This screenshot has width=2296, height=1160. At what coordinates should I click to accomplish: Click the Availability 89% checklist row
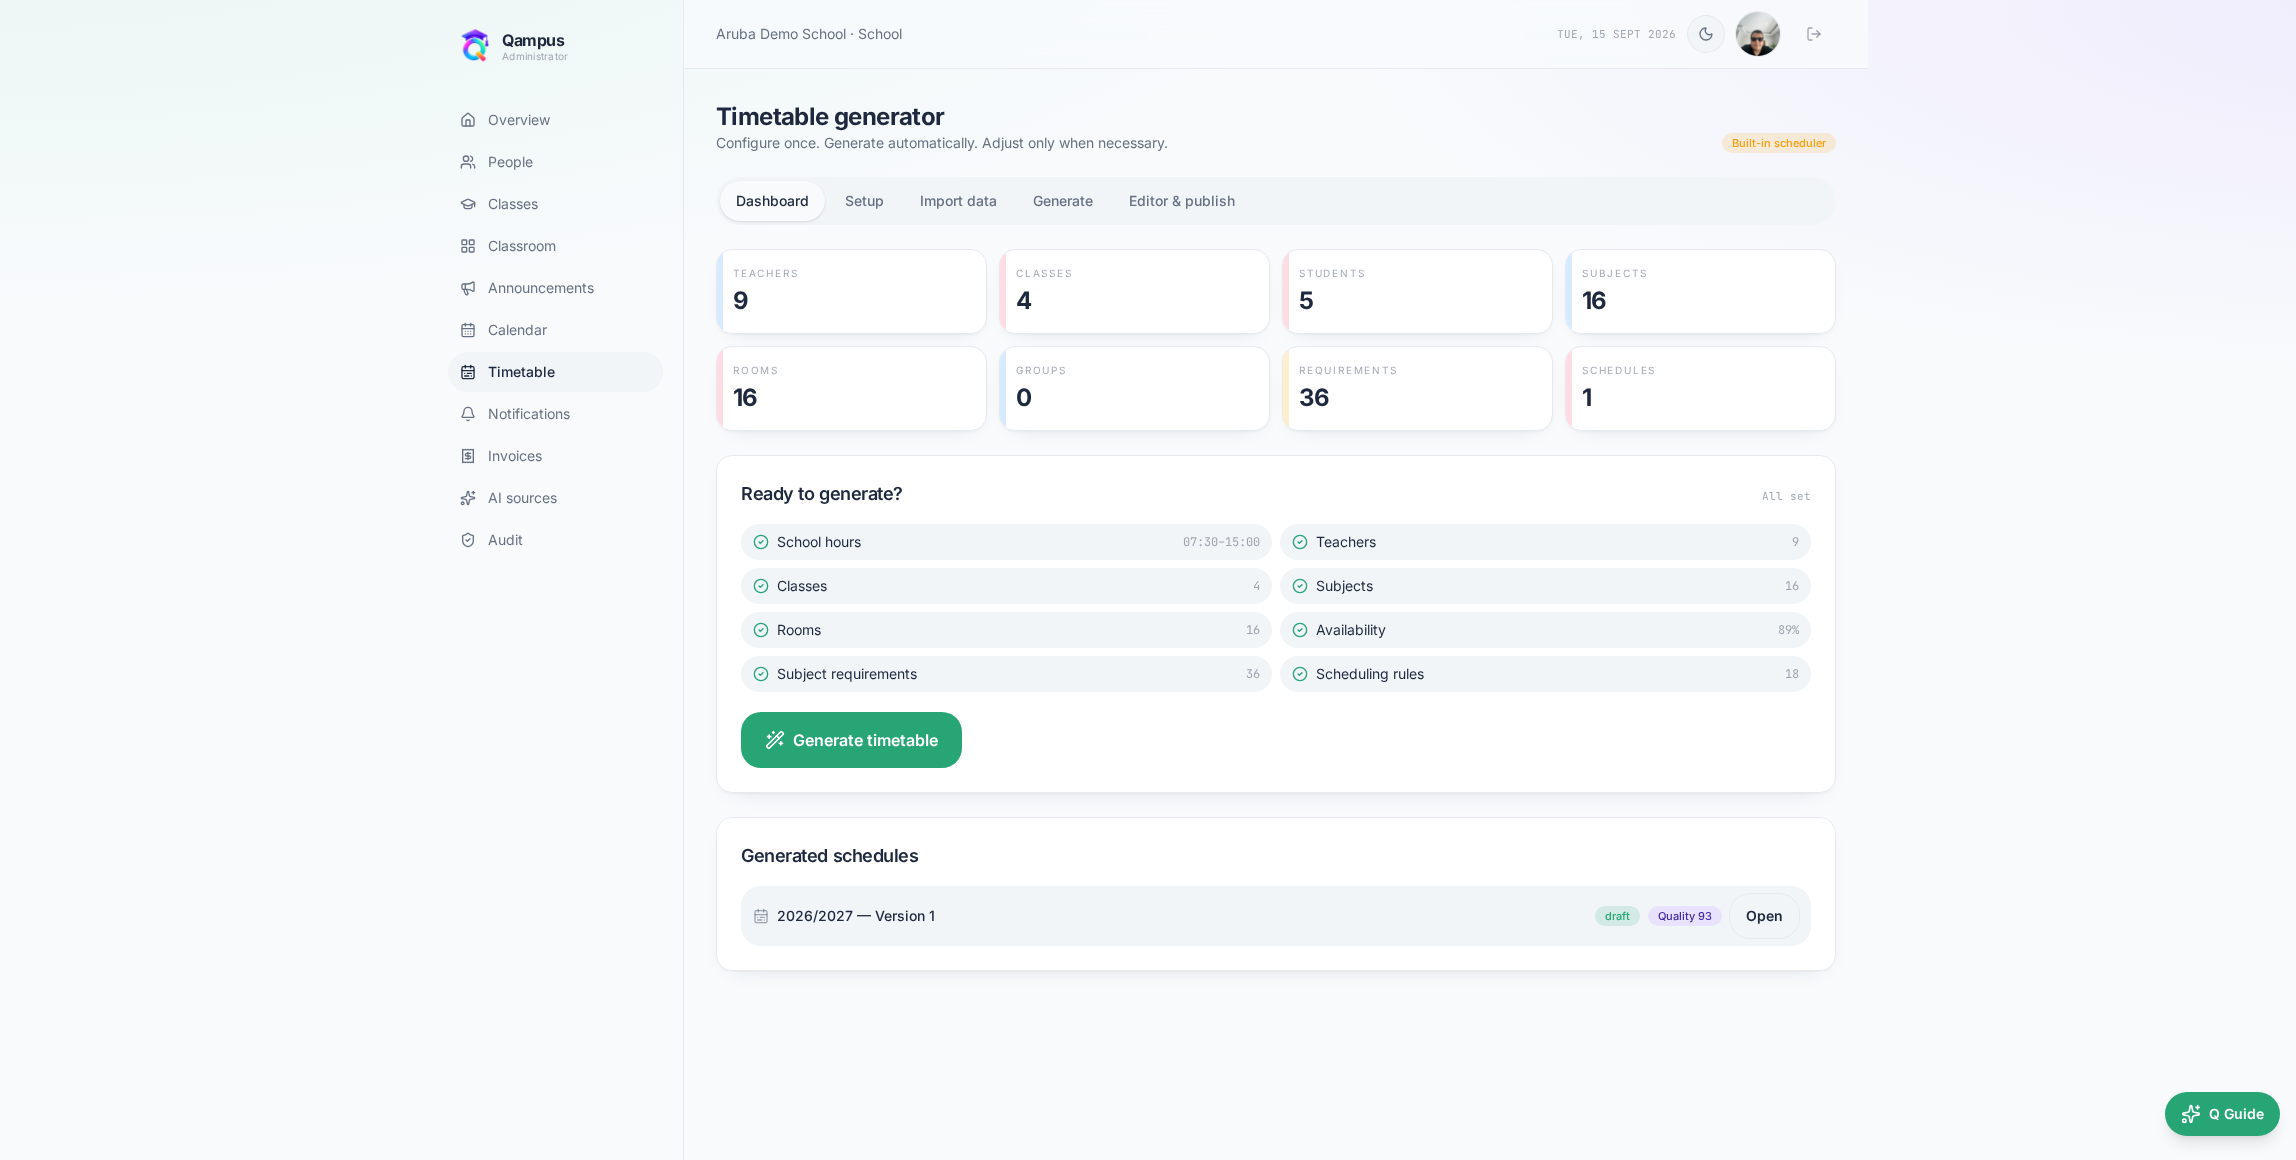[x=1545, y=630]
